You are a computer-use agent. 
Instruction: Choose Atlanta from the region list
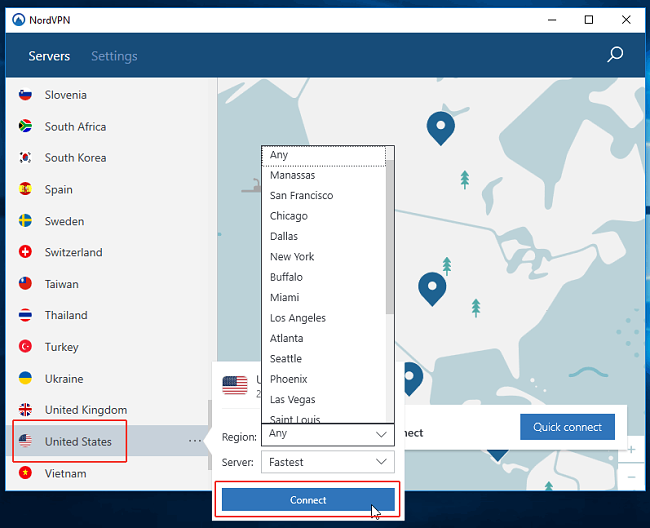(x=324, y=338)
